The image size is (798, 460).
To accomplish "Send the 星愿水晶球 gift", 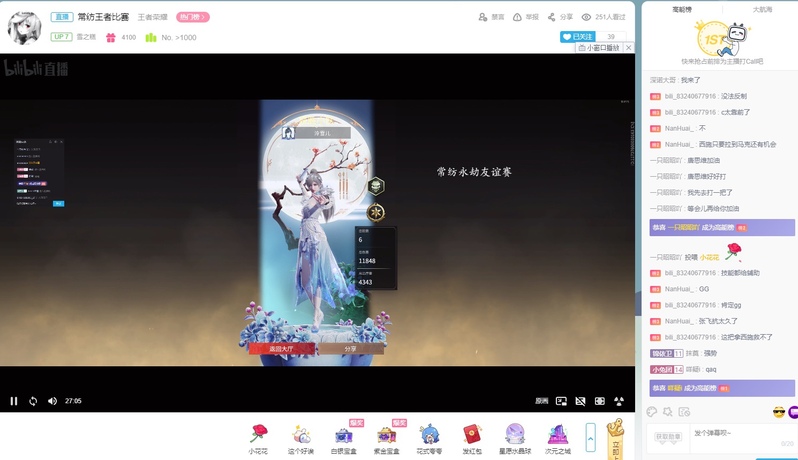I will pos(515,439).
